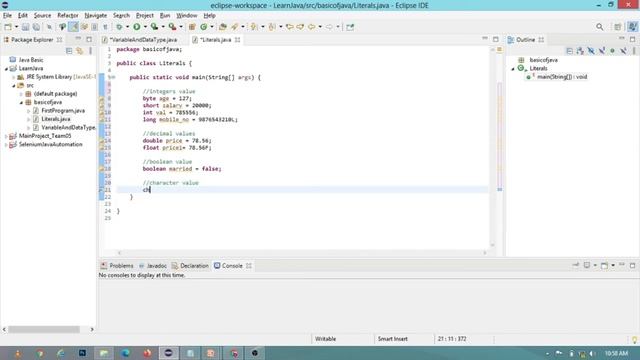Screen dimensions: 640x360
Task: Click the Quick Access magnifier icon
Action: tap(600, 27)
